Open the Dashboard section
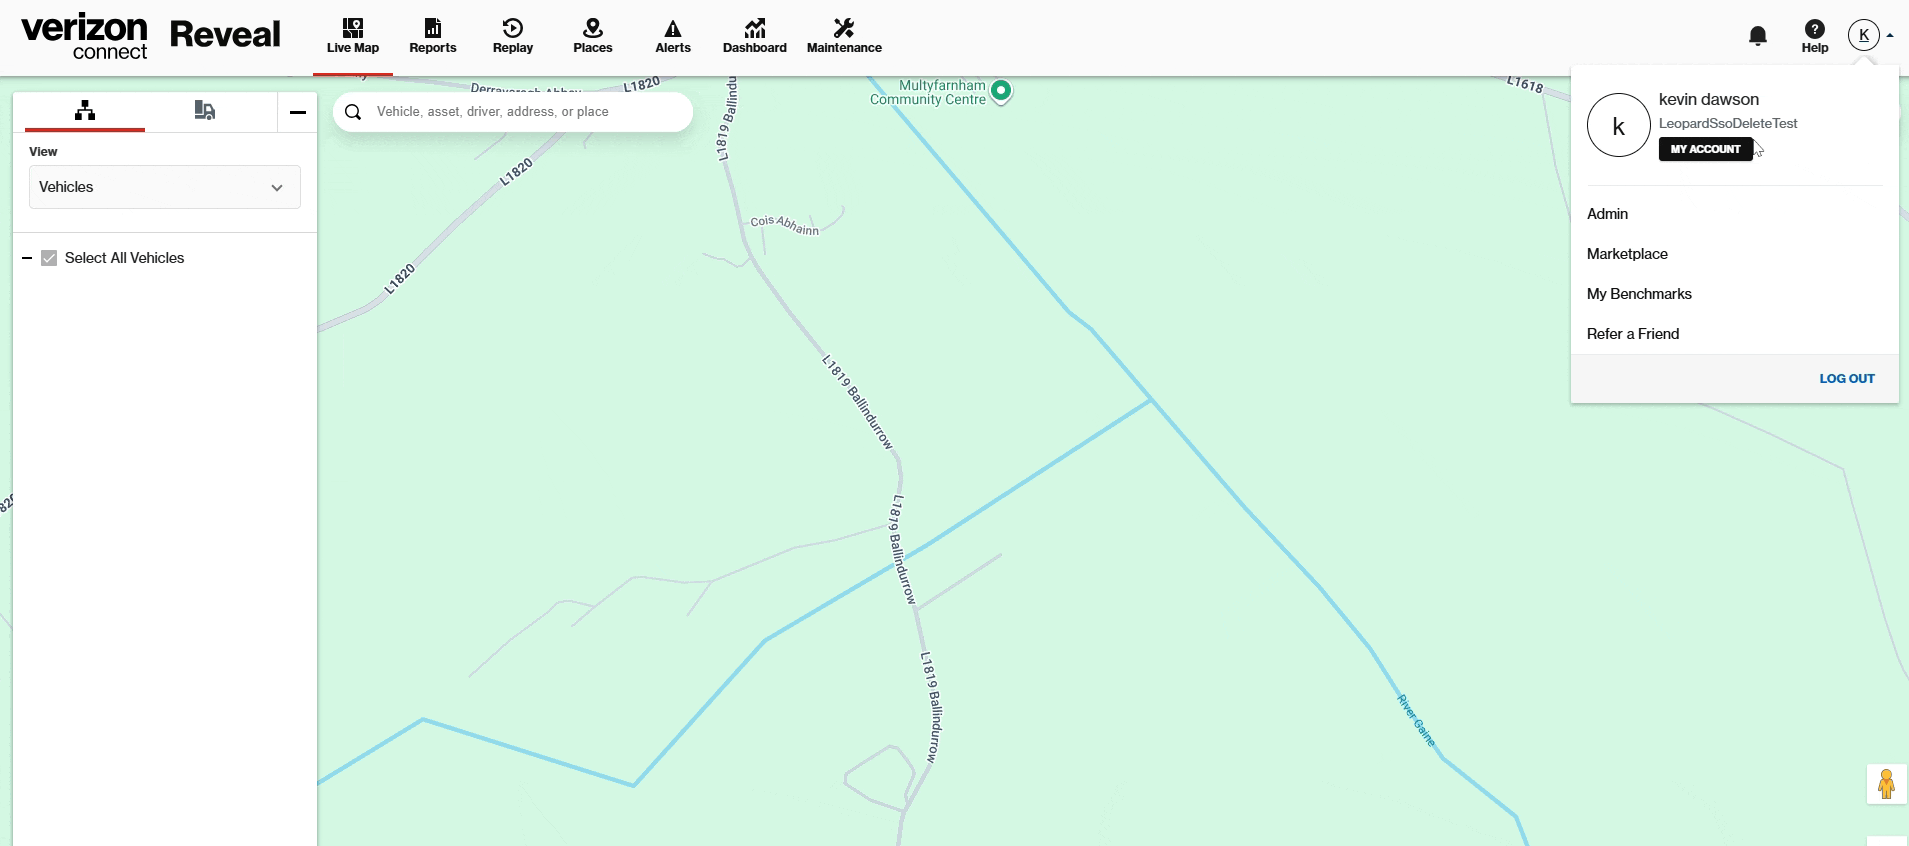The width and height of the screenshot is (1909, 846). pyautogui.click(x=755, y=37)
